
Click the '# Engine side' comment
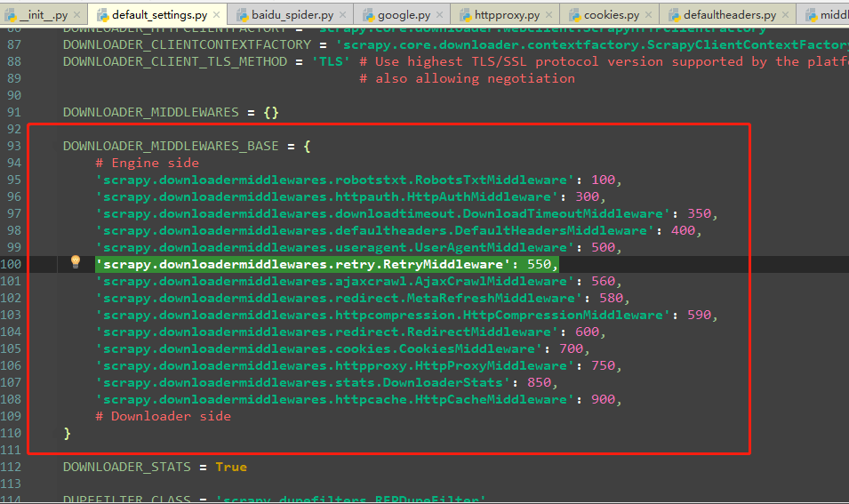(147, 163)
